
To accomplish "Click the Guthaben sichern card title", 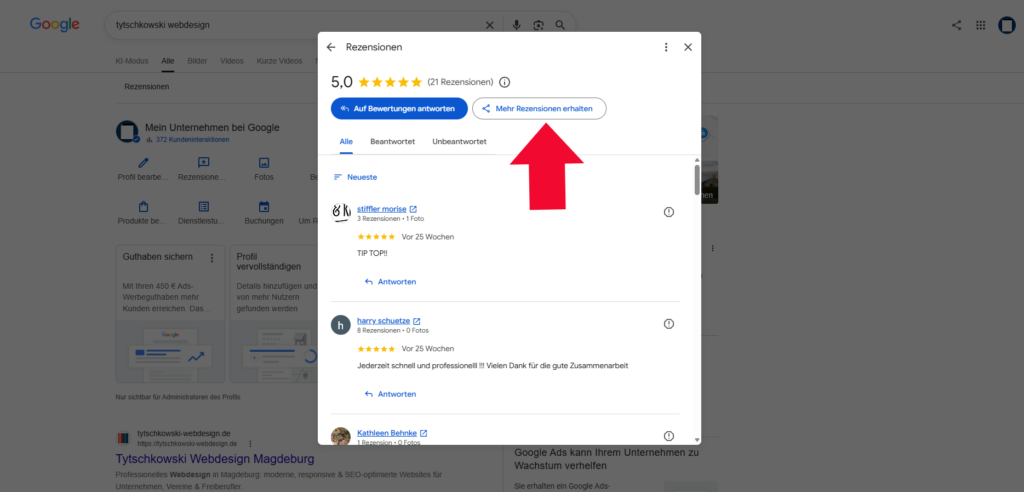I will coord(157,257).
